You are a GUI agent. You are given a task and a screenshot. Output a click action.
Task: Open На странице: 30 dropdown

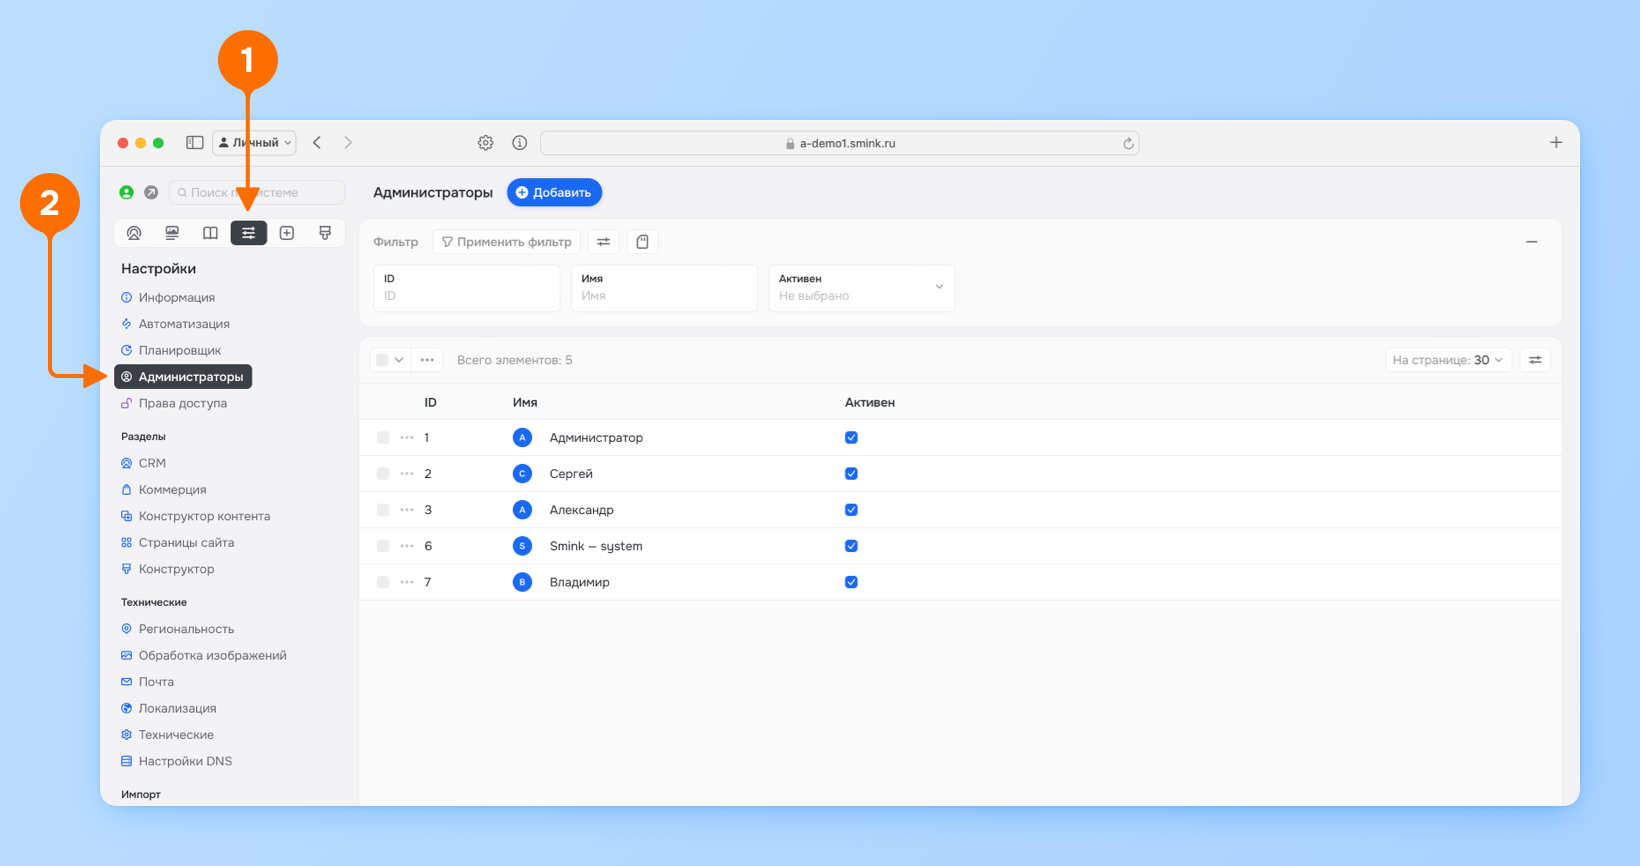[1448, 360]
